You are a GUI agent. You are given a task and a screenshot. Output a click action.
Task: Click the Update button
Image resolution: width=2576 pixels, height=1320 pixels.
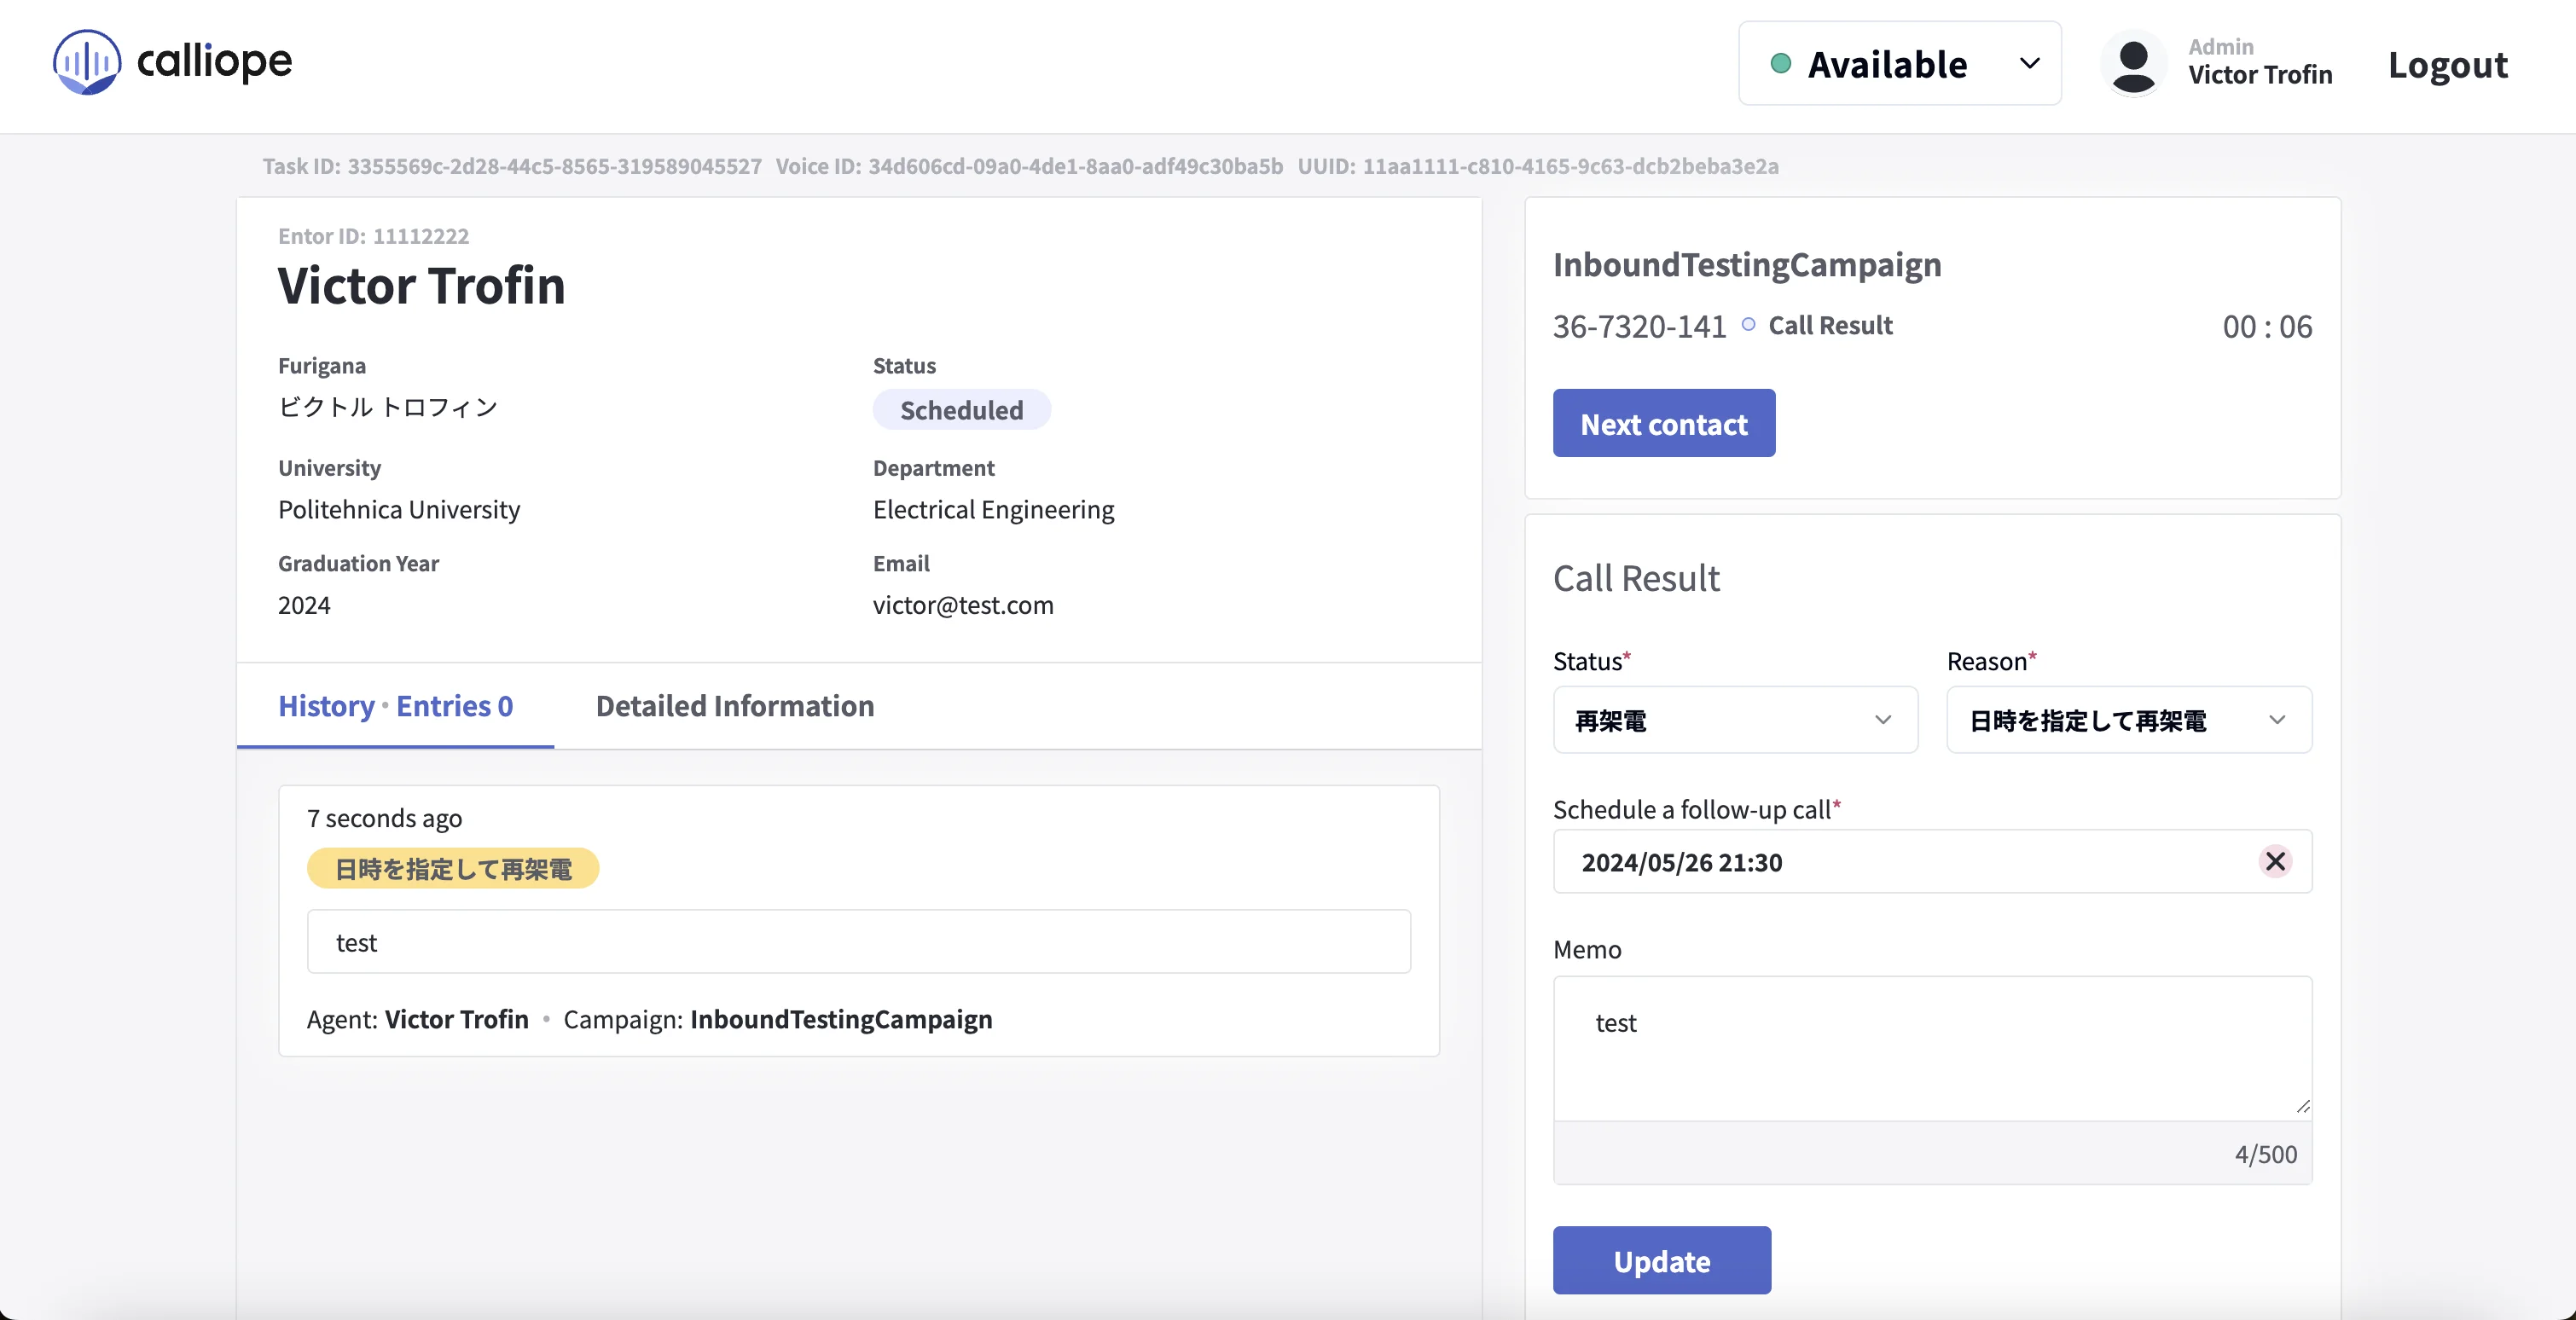(1661, 1260)
